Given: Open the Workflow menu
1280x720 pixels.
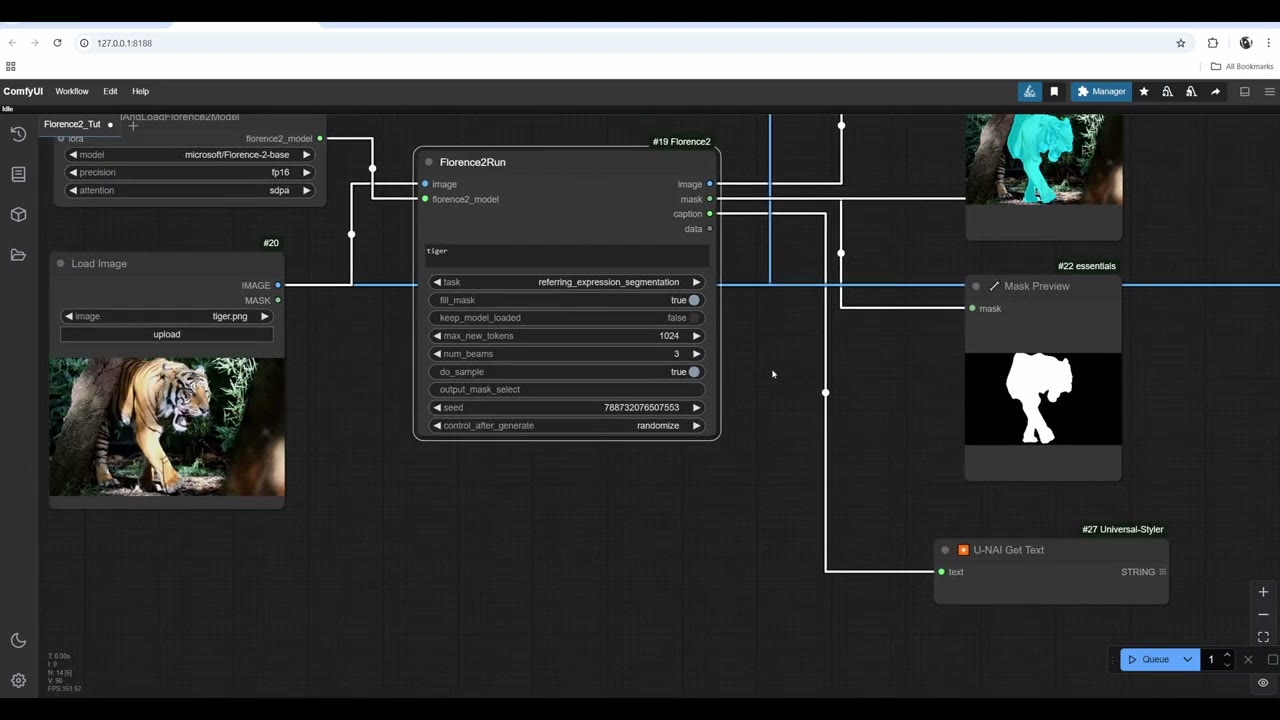Looking at the screenshot, I should pos(72,91).
